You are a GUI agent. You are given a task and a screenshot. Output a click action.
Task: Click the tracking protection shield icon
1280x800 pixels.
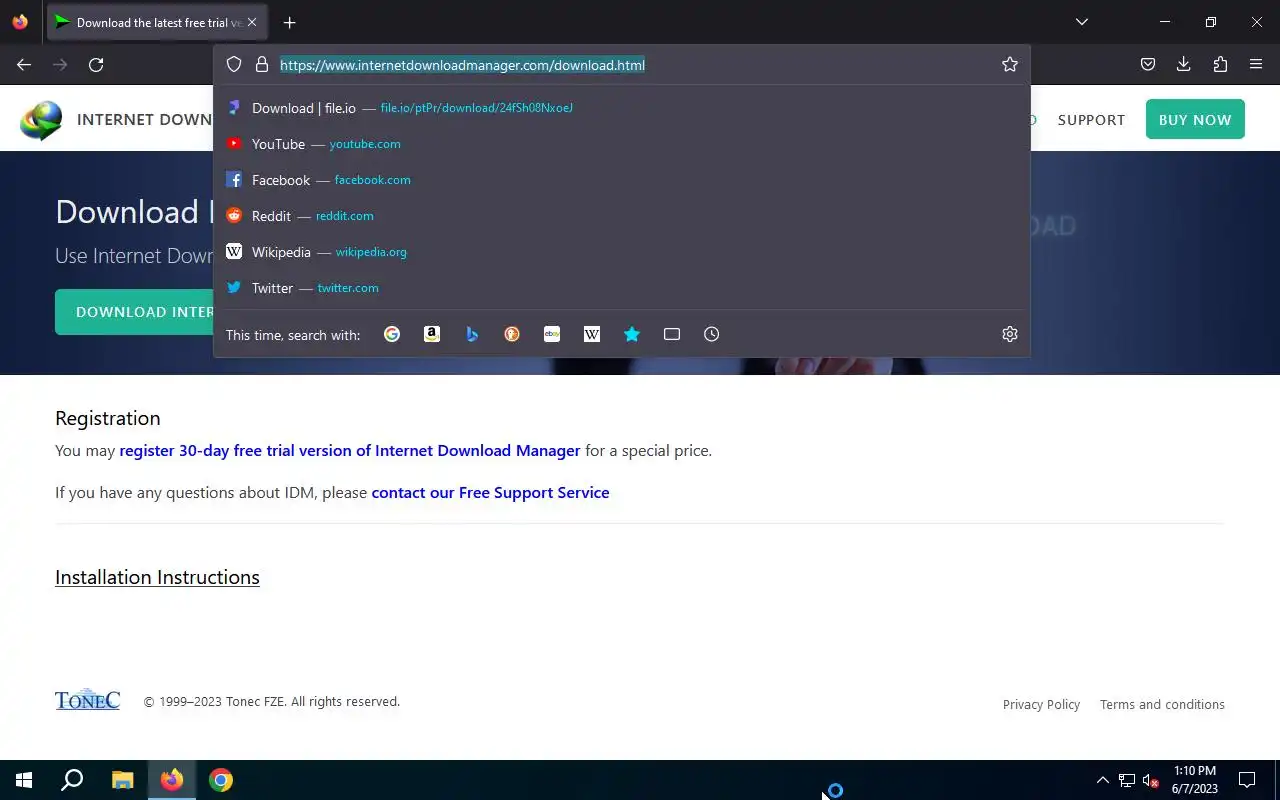tap(234, 65)
